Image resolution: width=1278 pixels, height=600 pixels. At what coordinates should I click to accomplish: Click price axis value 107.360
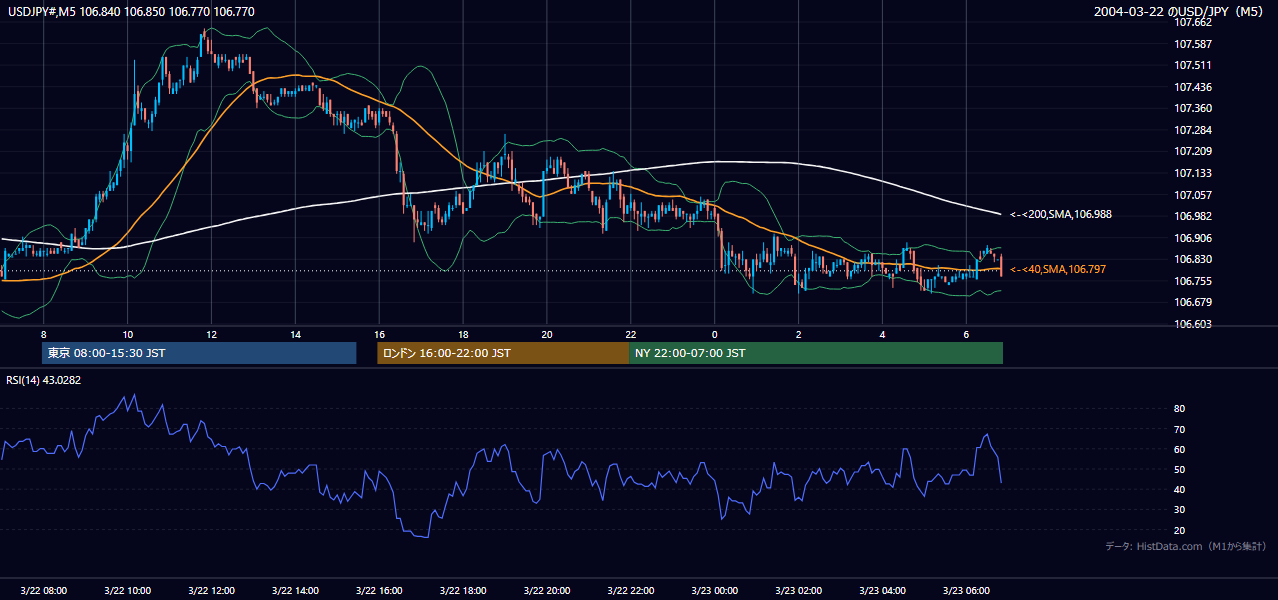pyautogui.click(x=1194, y=108)
